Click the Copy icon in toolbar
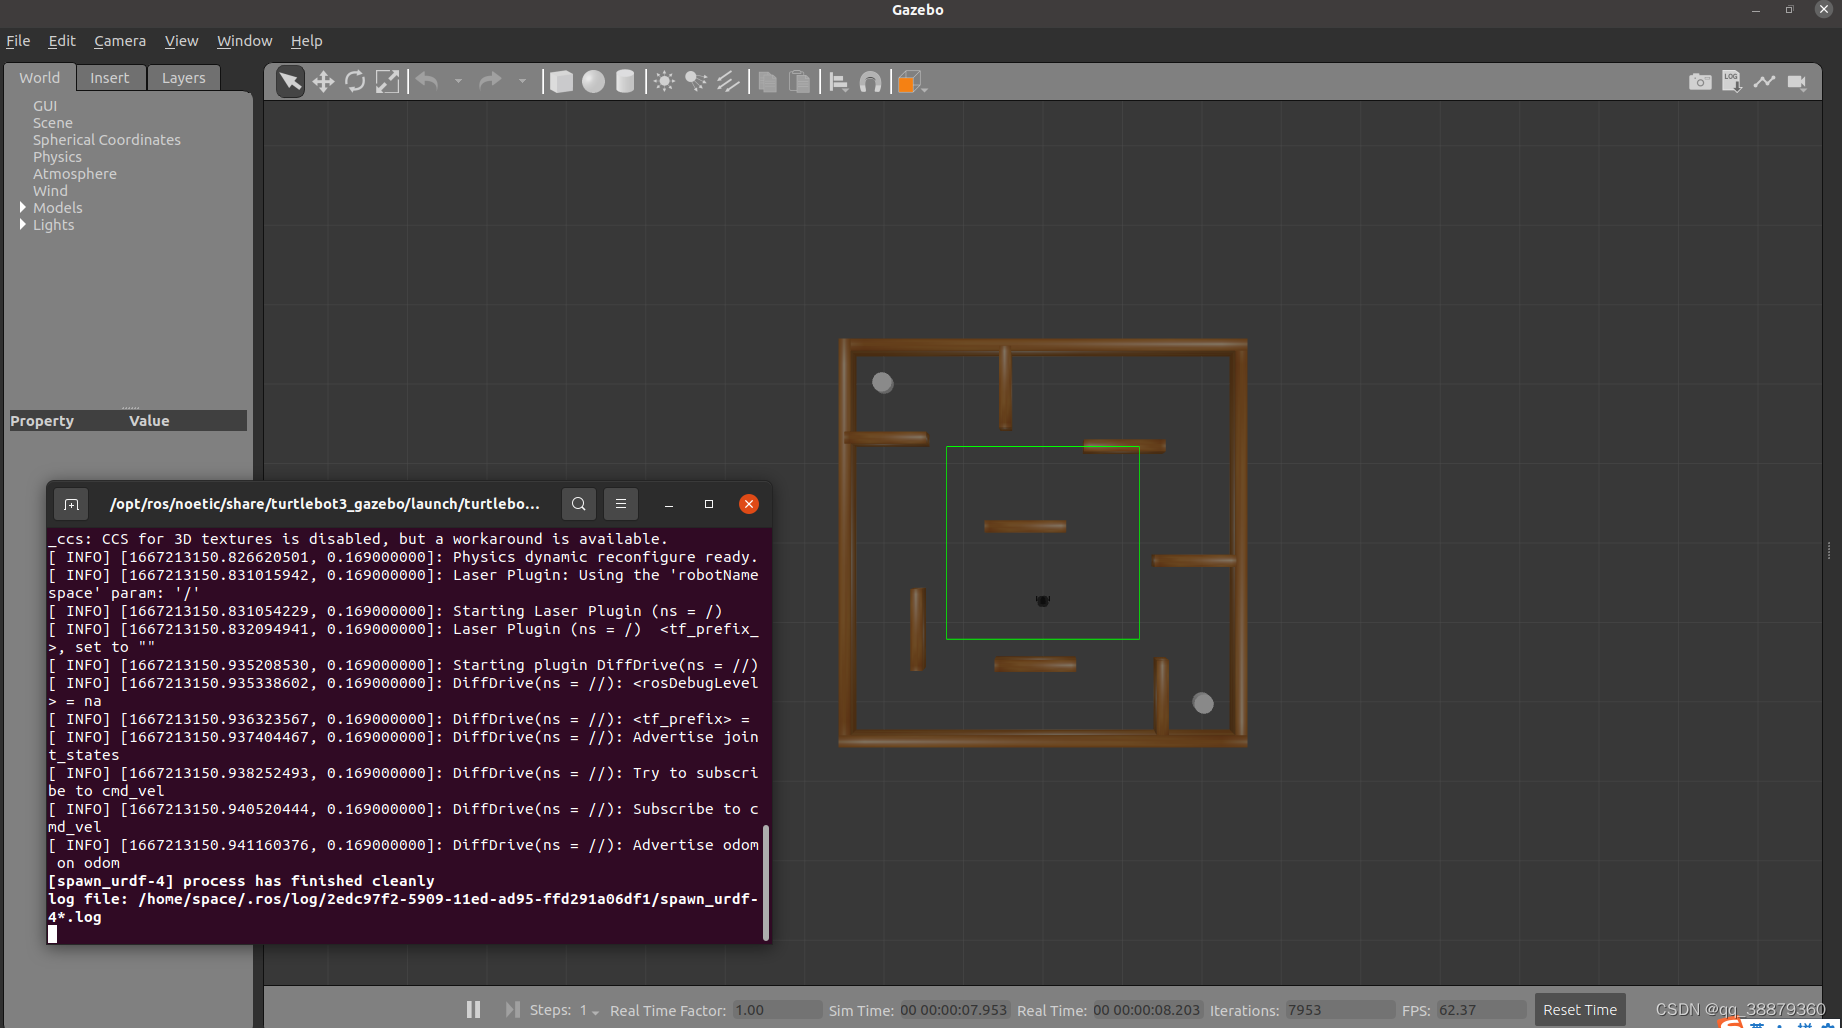The width and height of the screenshot is (1842, 1028). 768,82
